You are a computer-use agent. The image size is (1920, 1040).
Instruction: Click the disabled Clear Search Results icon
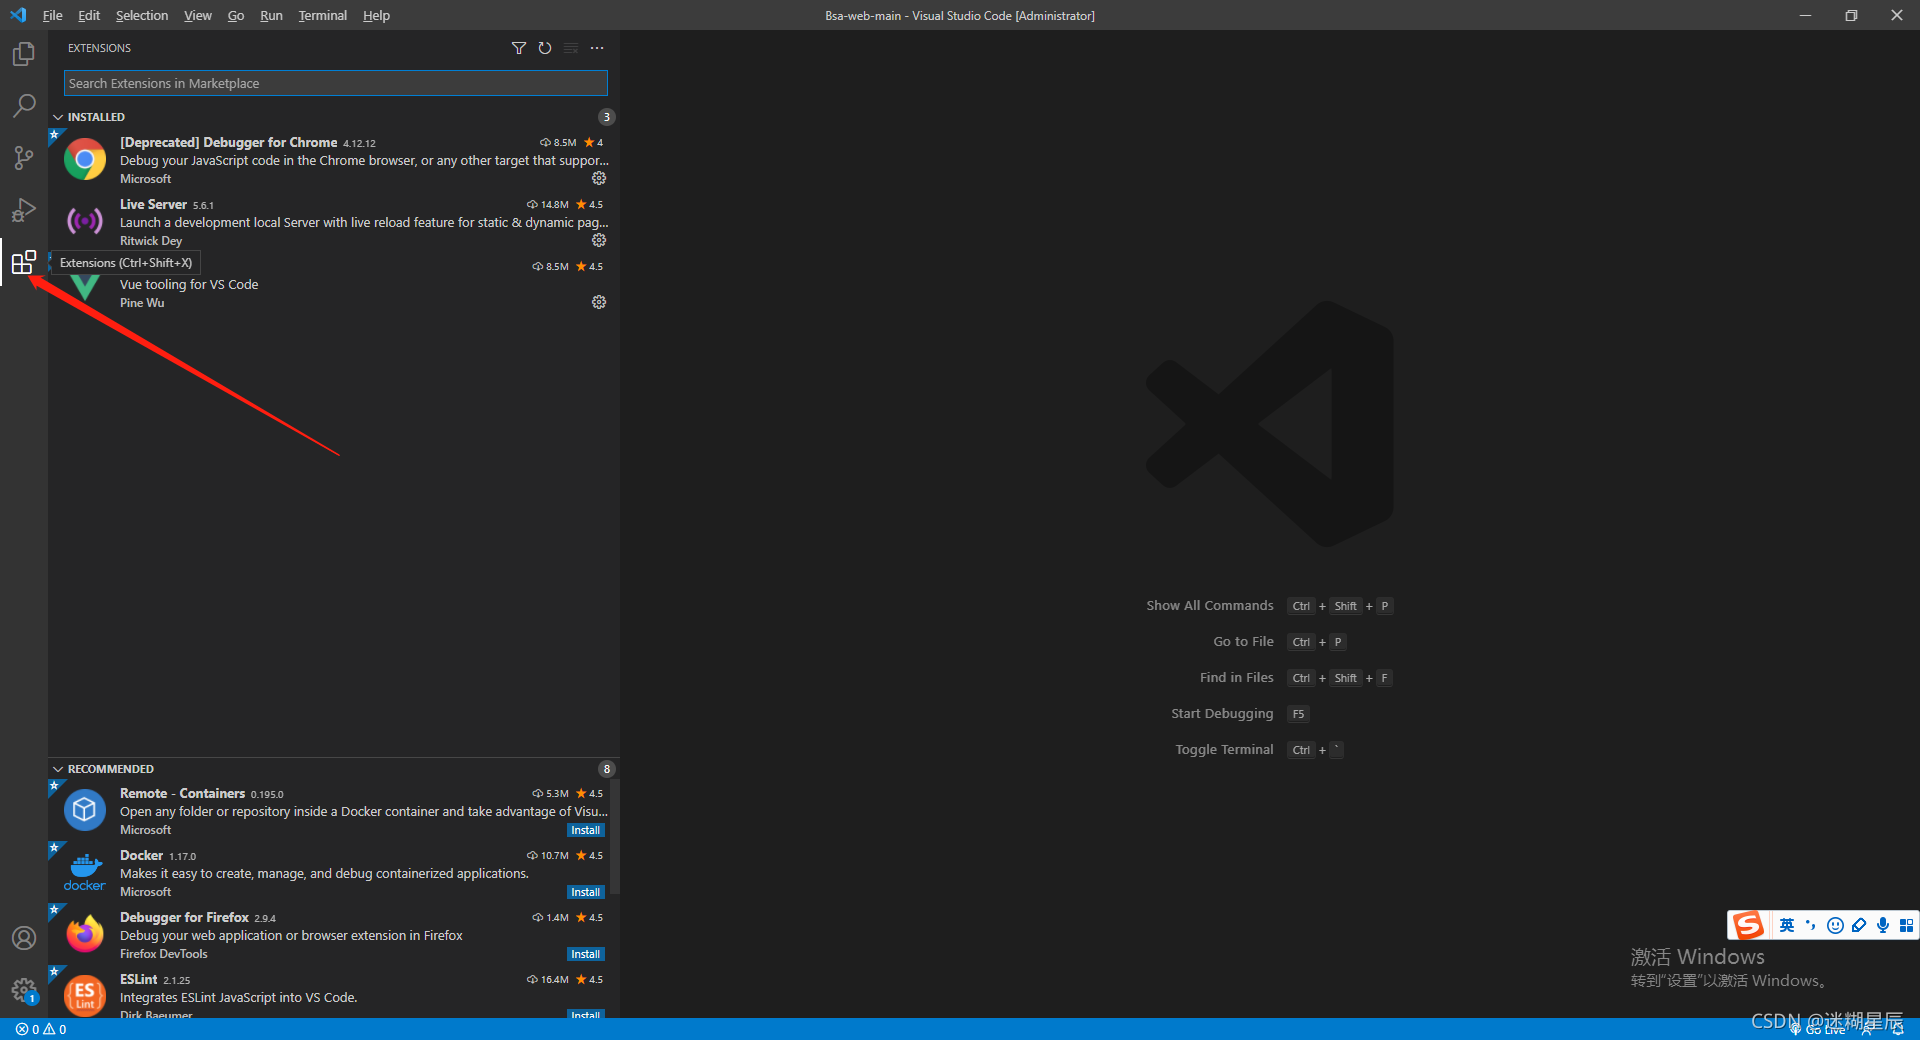pyautogui.click(x=571, y=48)
